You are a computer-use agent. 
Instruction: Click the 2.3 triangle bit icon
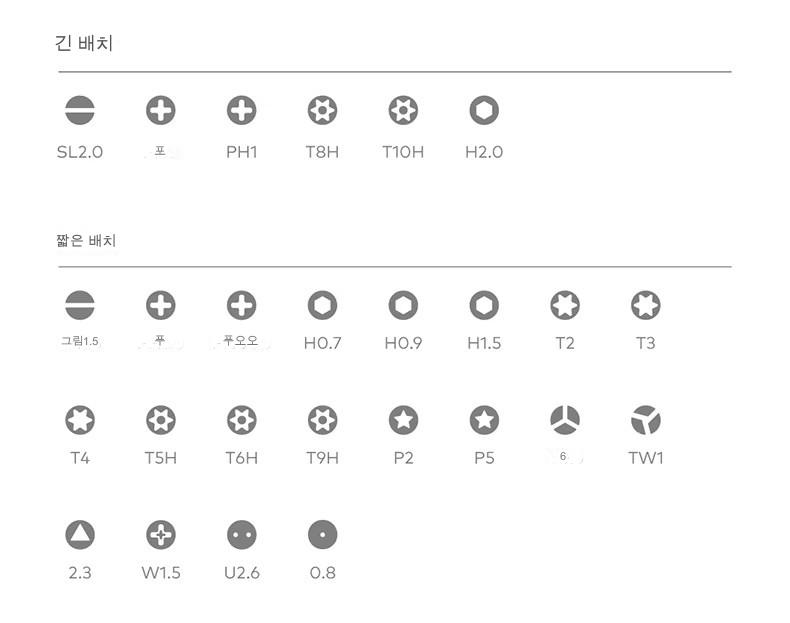pos(80,535)
